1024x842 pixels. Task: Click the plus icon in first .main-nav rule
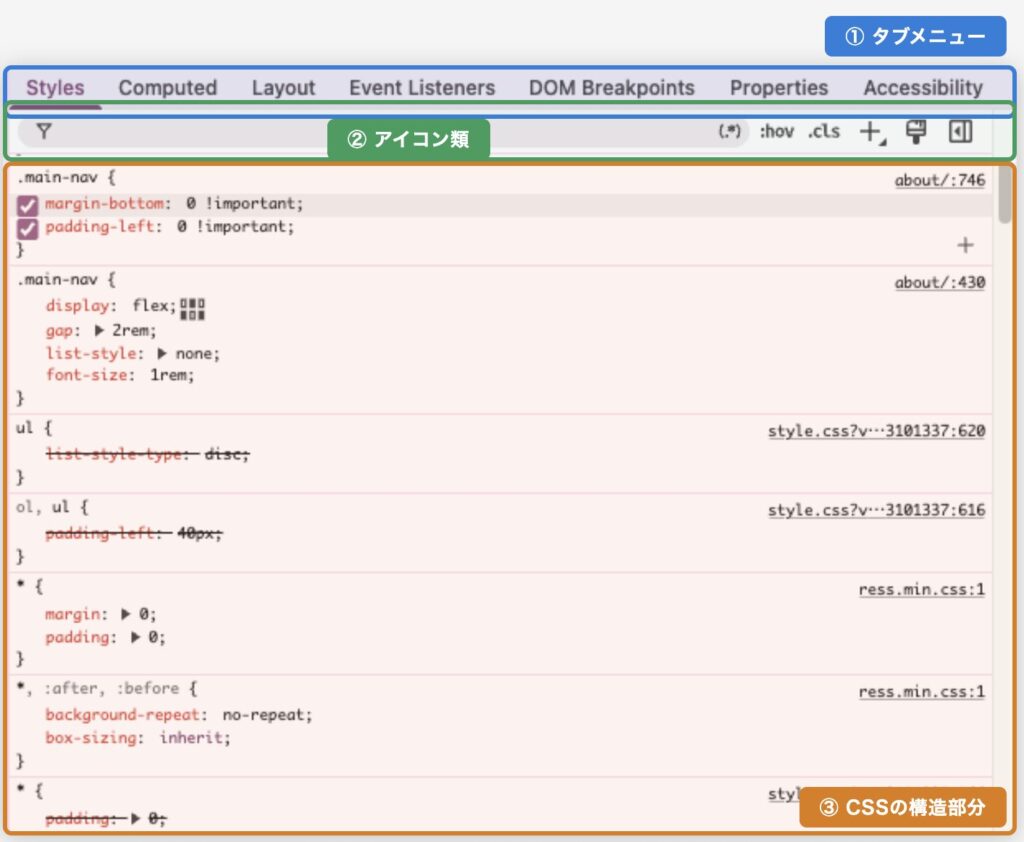point(965,246)
